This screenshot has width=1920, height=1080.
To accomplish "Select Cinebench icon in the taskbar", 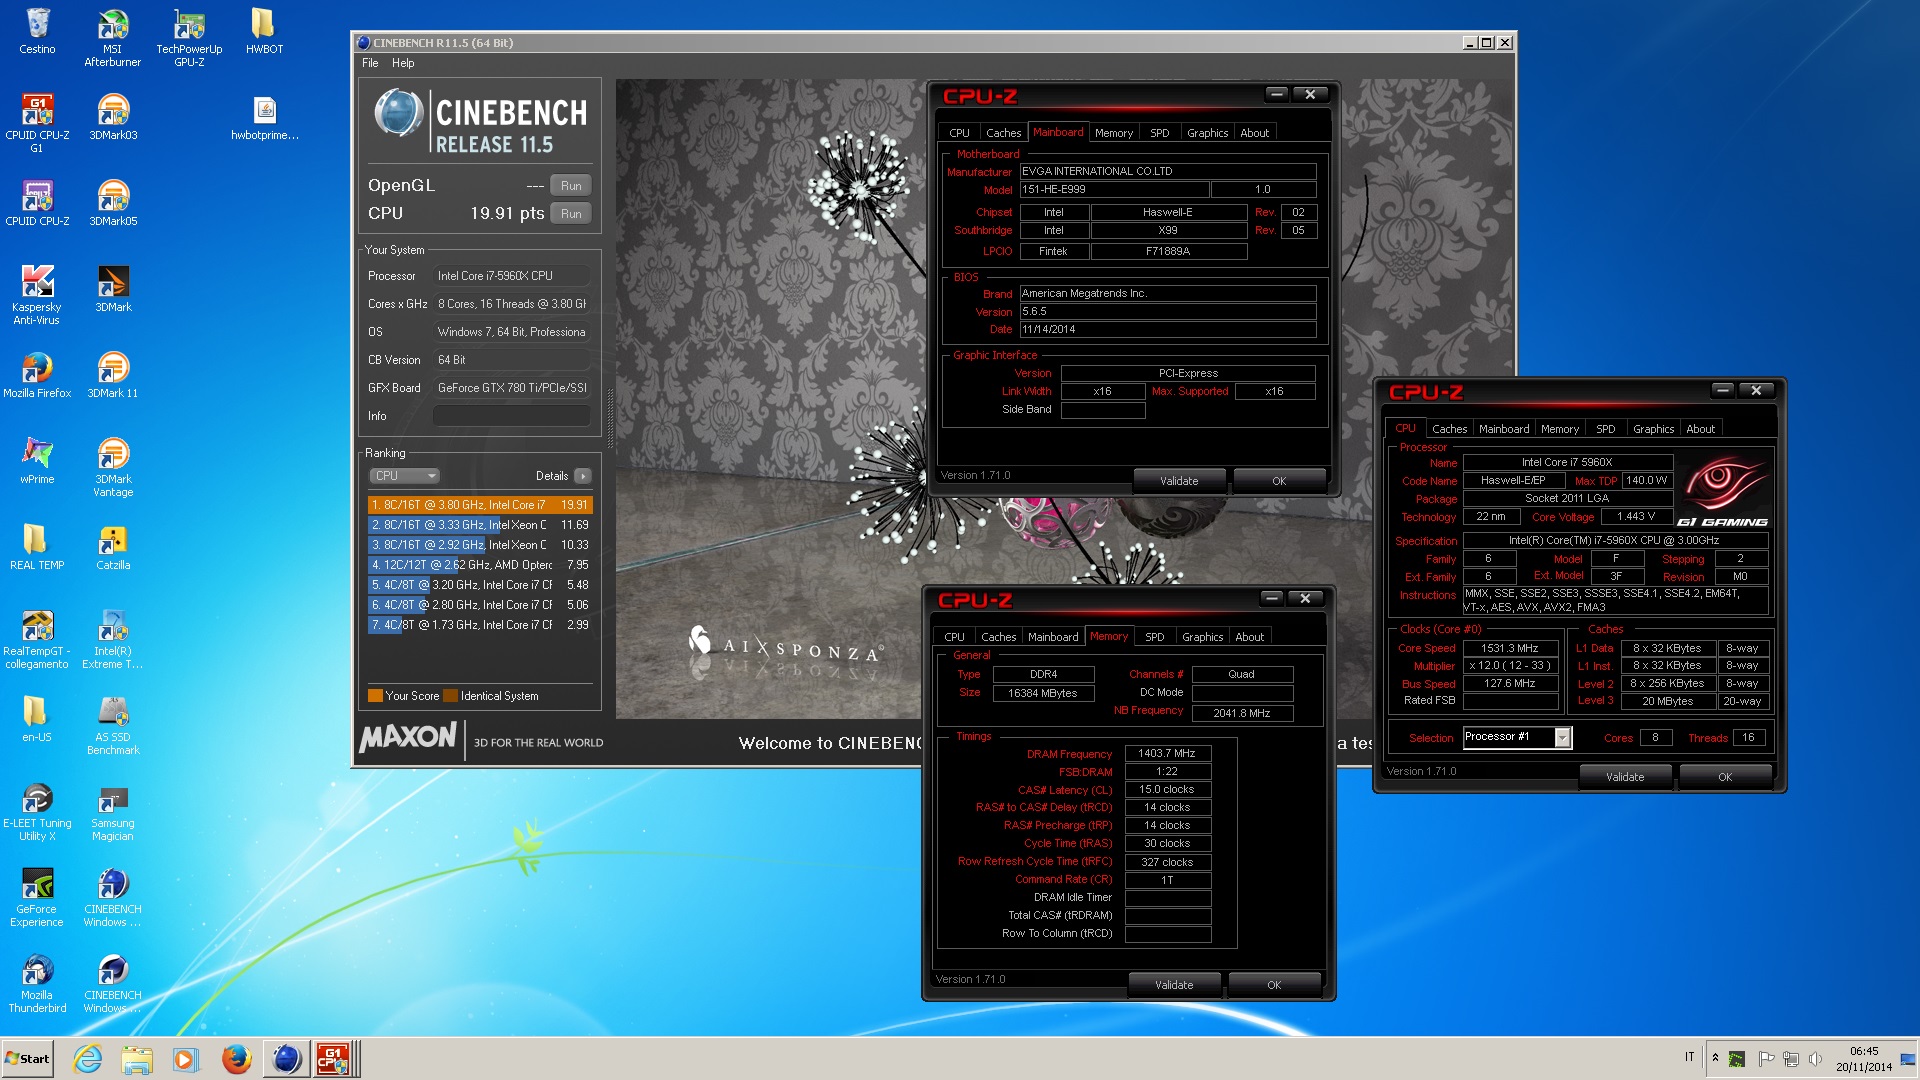I will [x=286, y=1059].
